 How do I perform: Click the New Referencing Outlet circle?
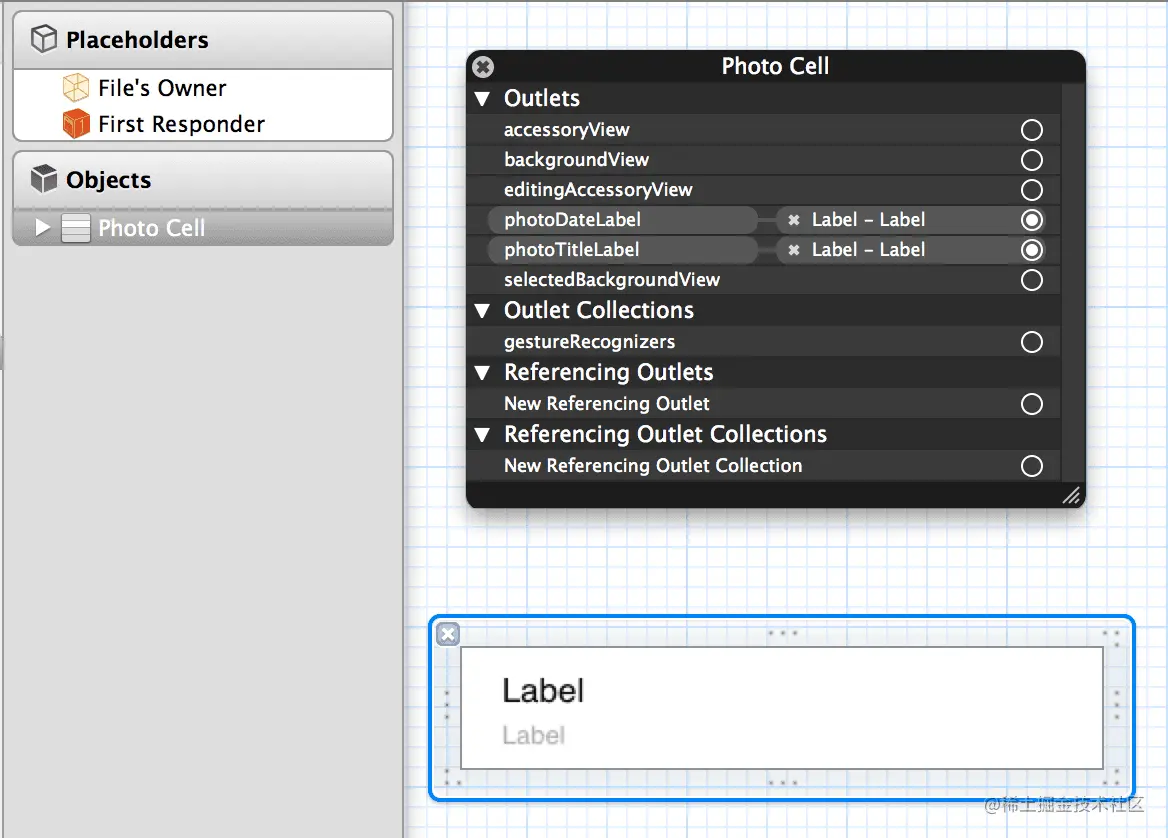click(1032, 404)
